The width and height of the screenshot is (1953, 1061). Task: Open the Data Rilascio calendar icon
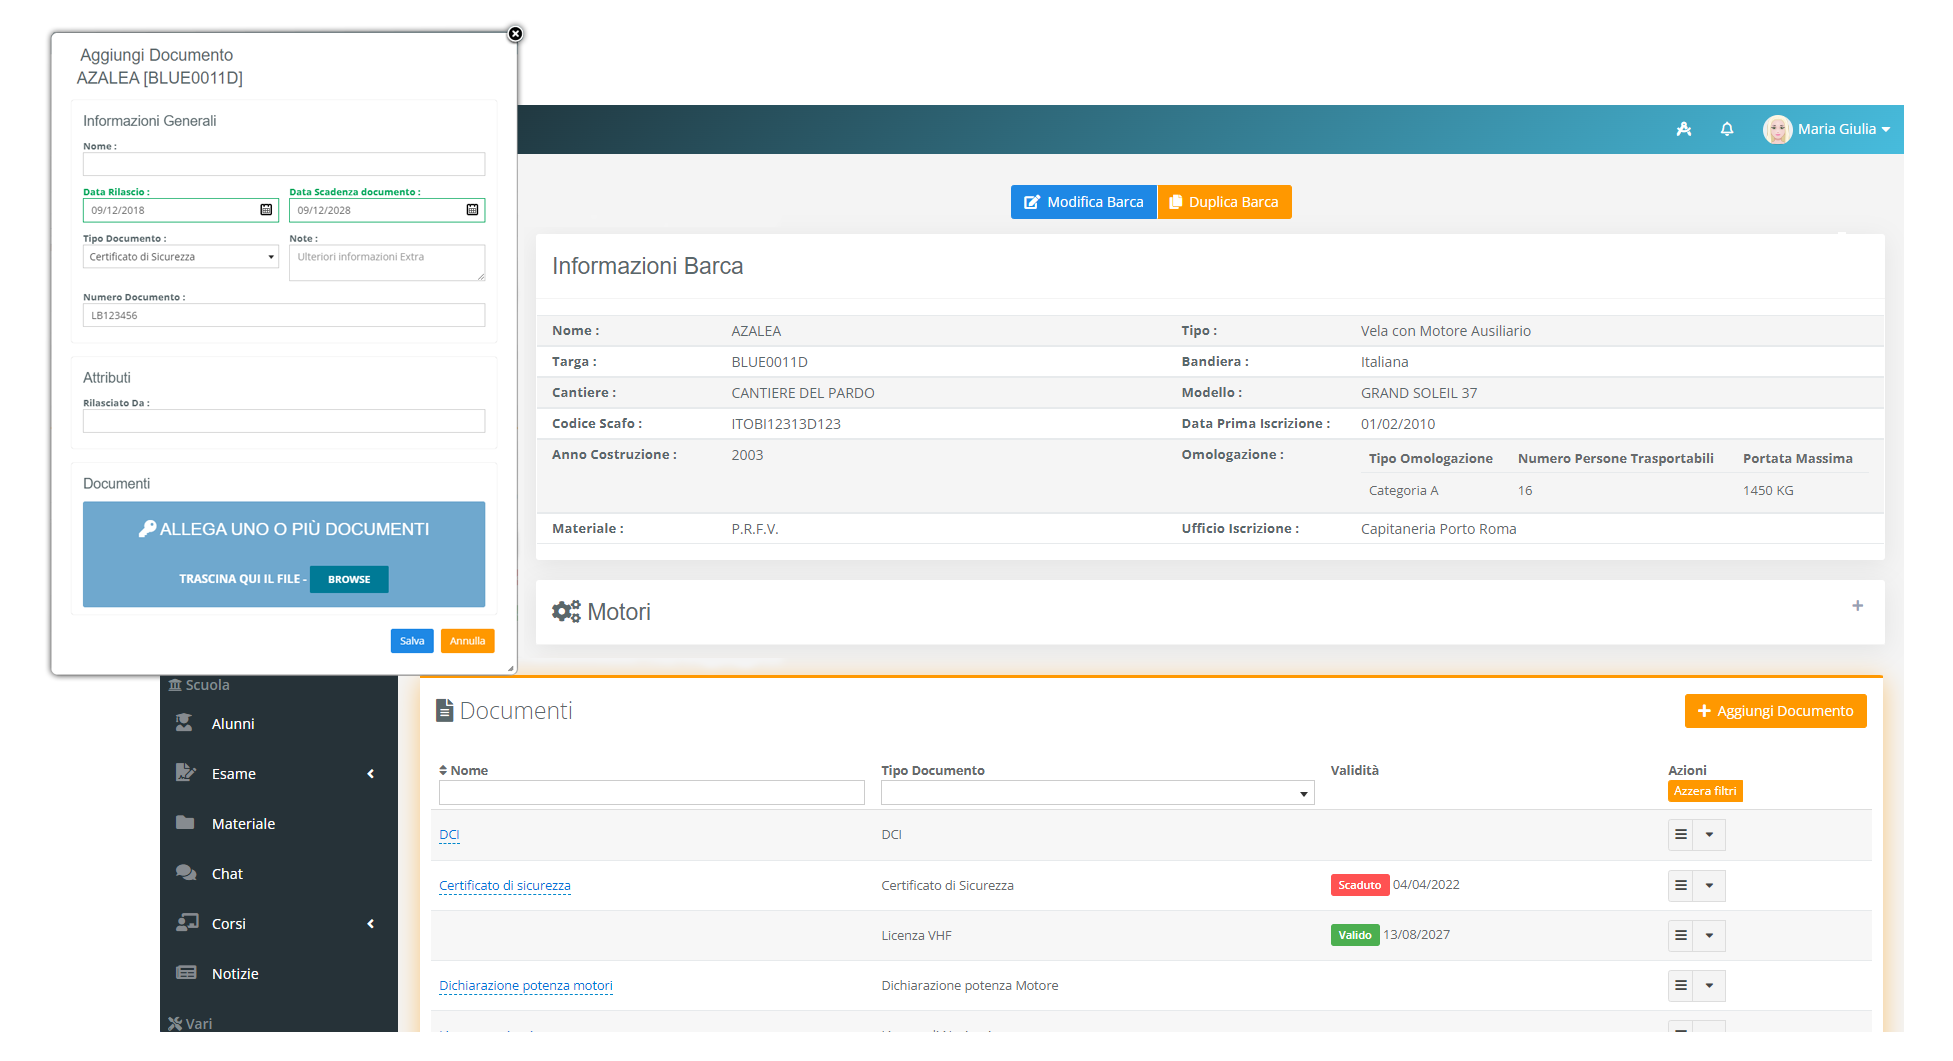266,210
